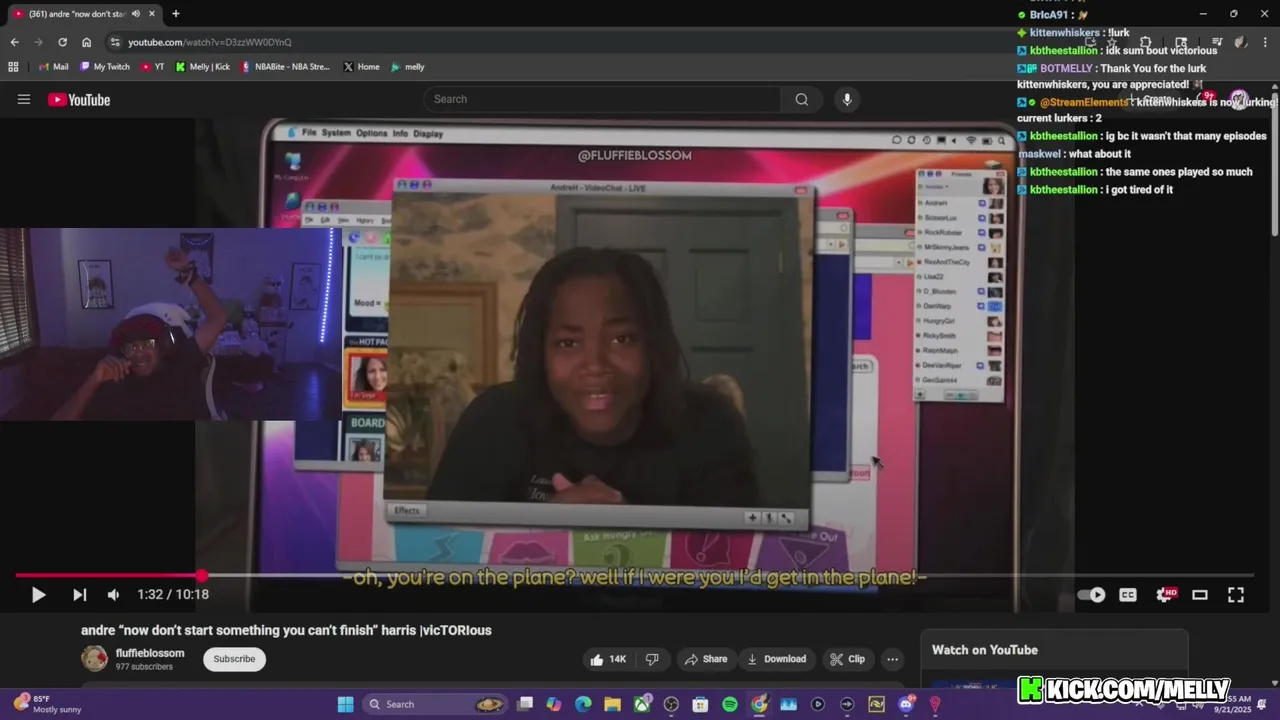
Task: Subscribe to fluffieblossom channel
Action: [234, 659]
